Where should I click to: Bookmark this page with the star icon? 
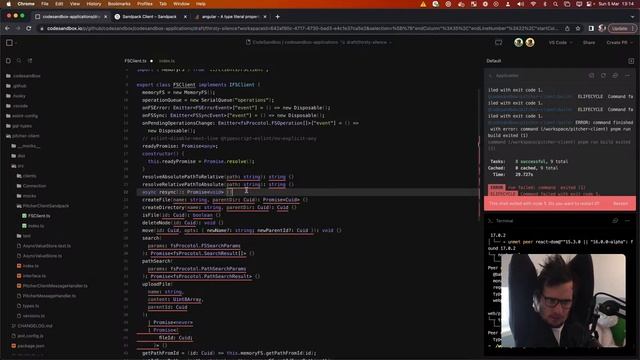point(578,29)
